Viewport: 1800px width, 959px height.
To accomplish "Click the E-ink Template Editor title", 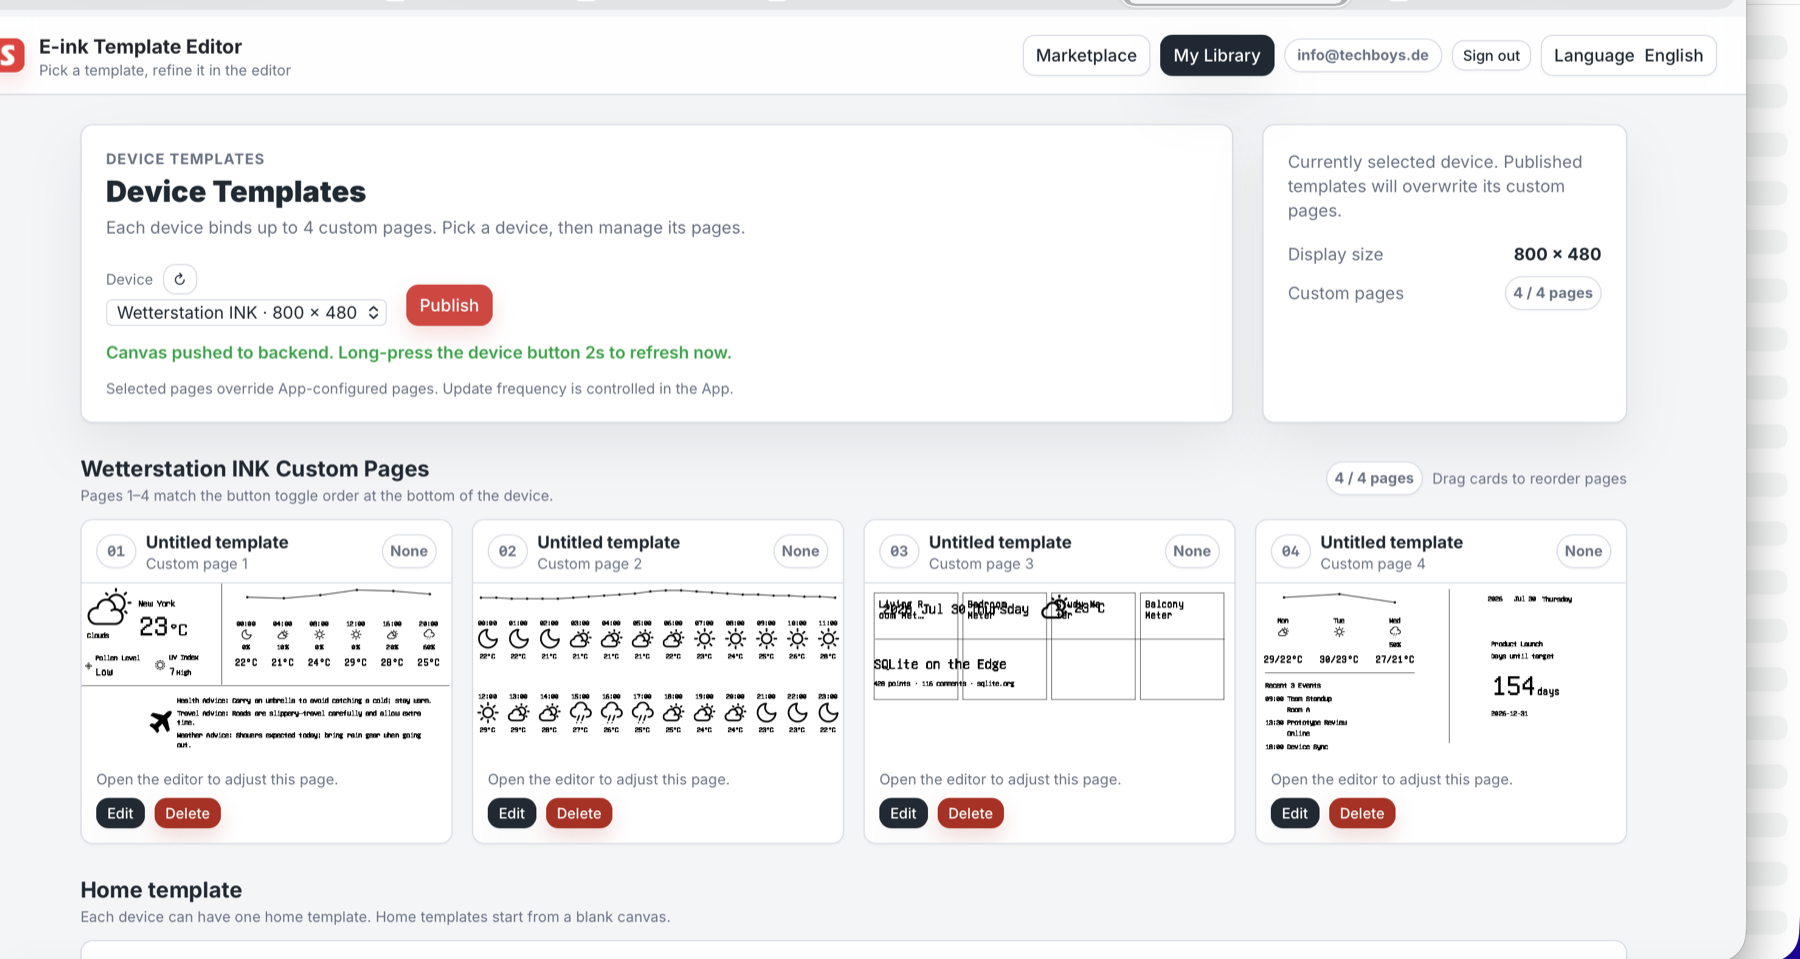I will [140, 46].
